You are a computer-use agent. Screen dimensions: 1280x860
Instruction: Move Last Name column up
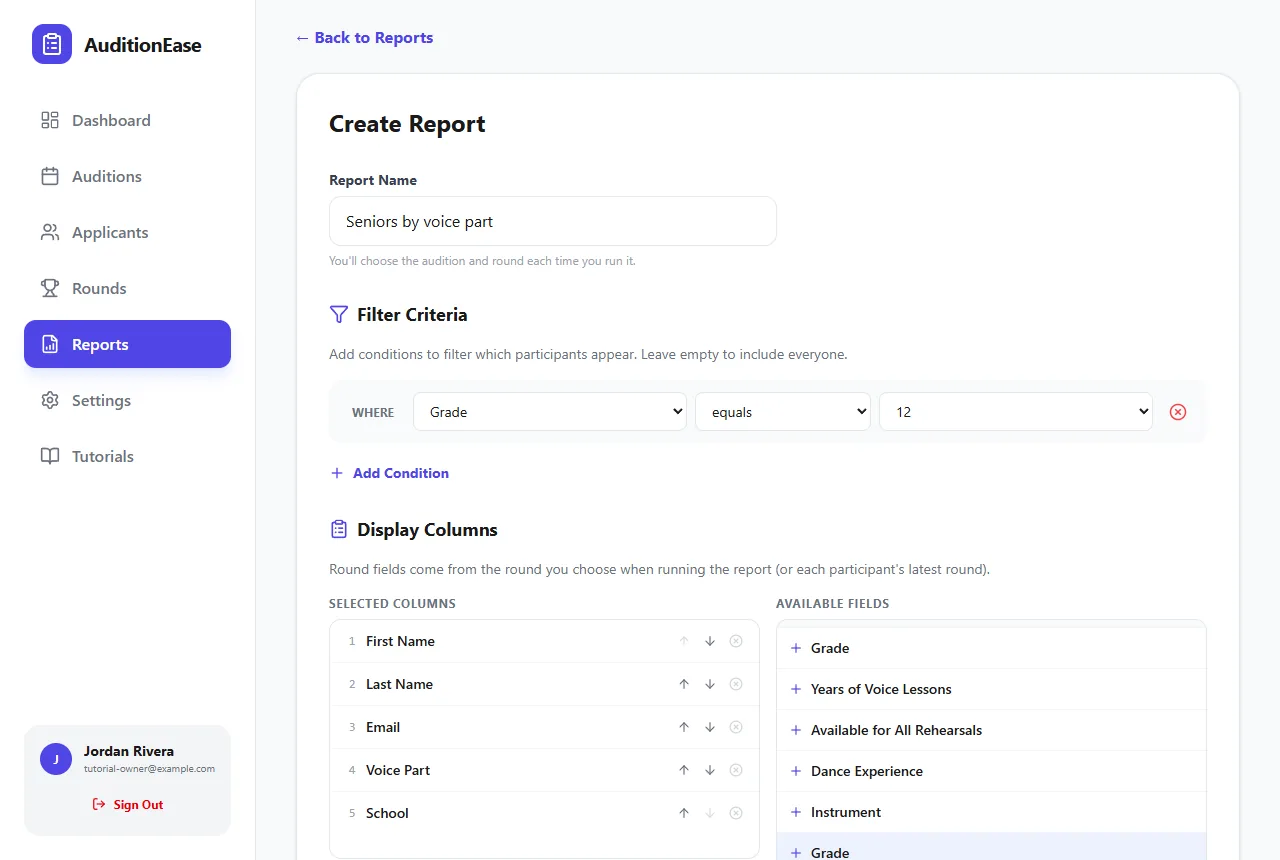684,684
